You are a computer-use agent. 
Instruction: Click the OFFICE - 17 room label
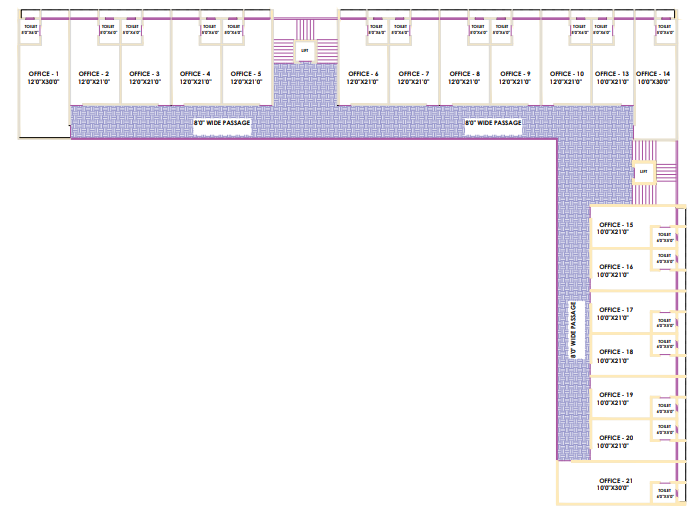click(x=615, y=314)
